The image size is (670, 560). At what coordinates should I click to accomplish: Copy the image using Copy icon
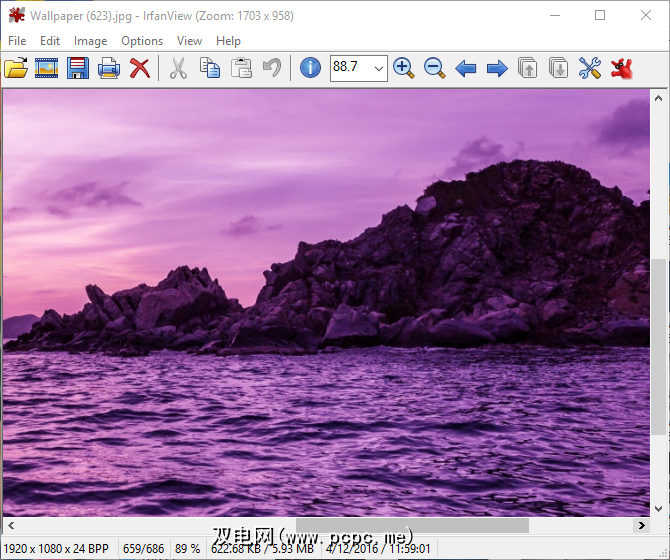210,68
